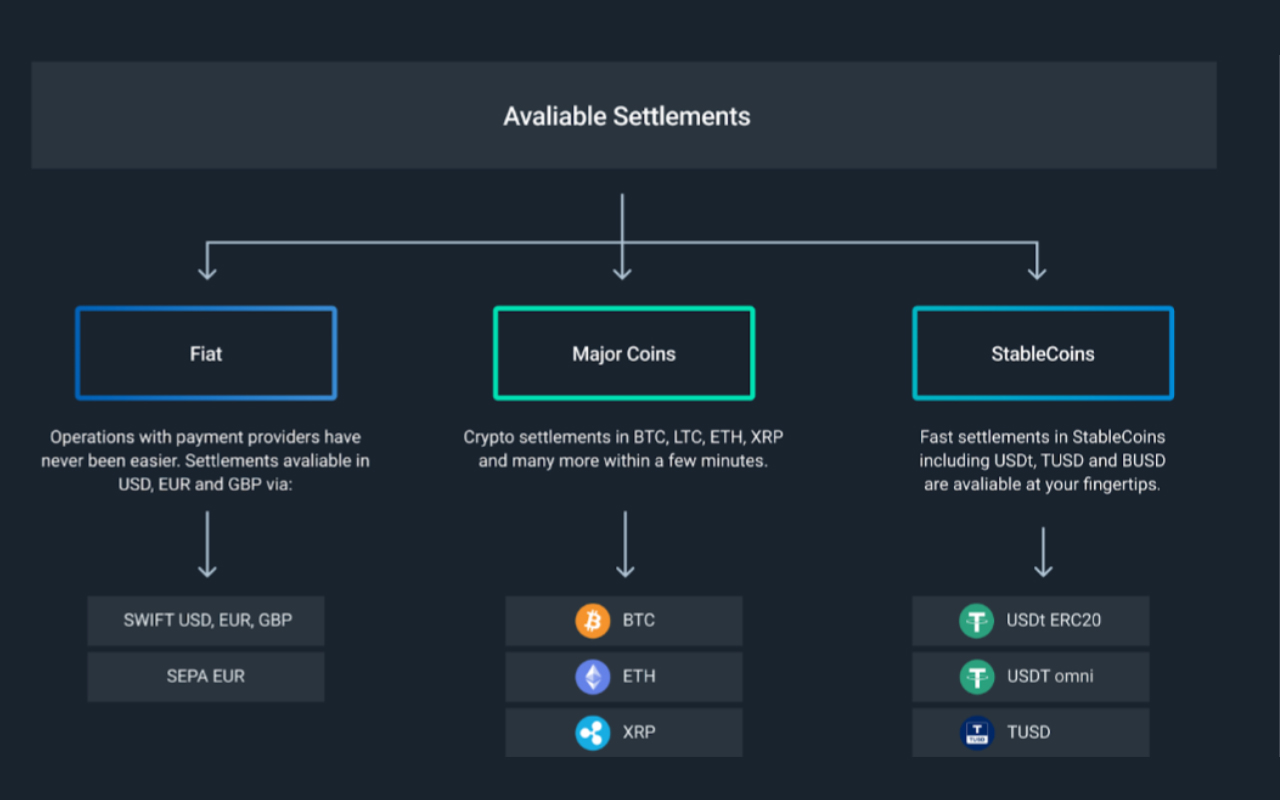This screenshot has width=1280, height=800.
Task: Select the Major Coins category box
Action: coord(624,354)
